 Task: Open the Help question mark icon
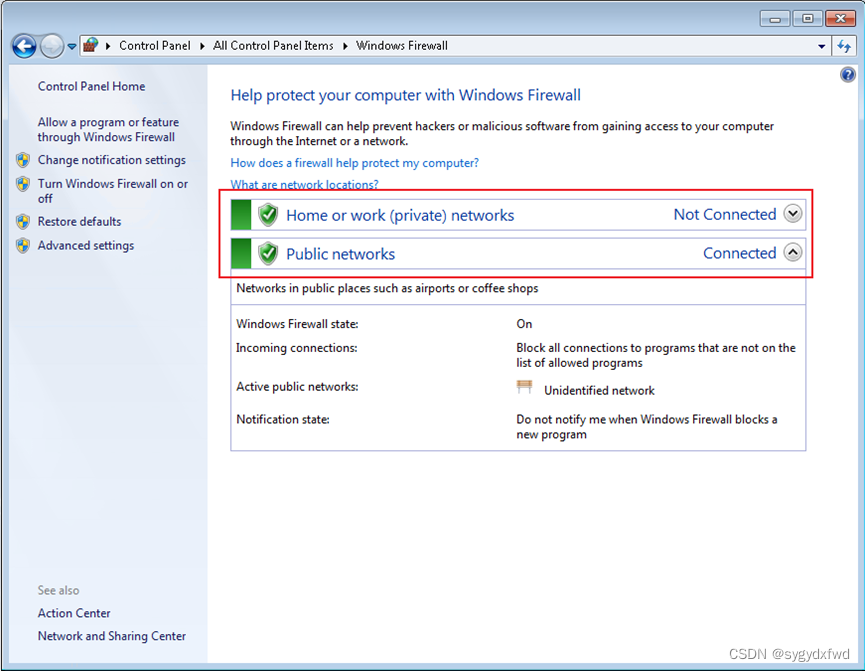pyautogui.click(x=847, y=74)
